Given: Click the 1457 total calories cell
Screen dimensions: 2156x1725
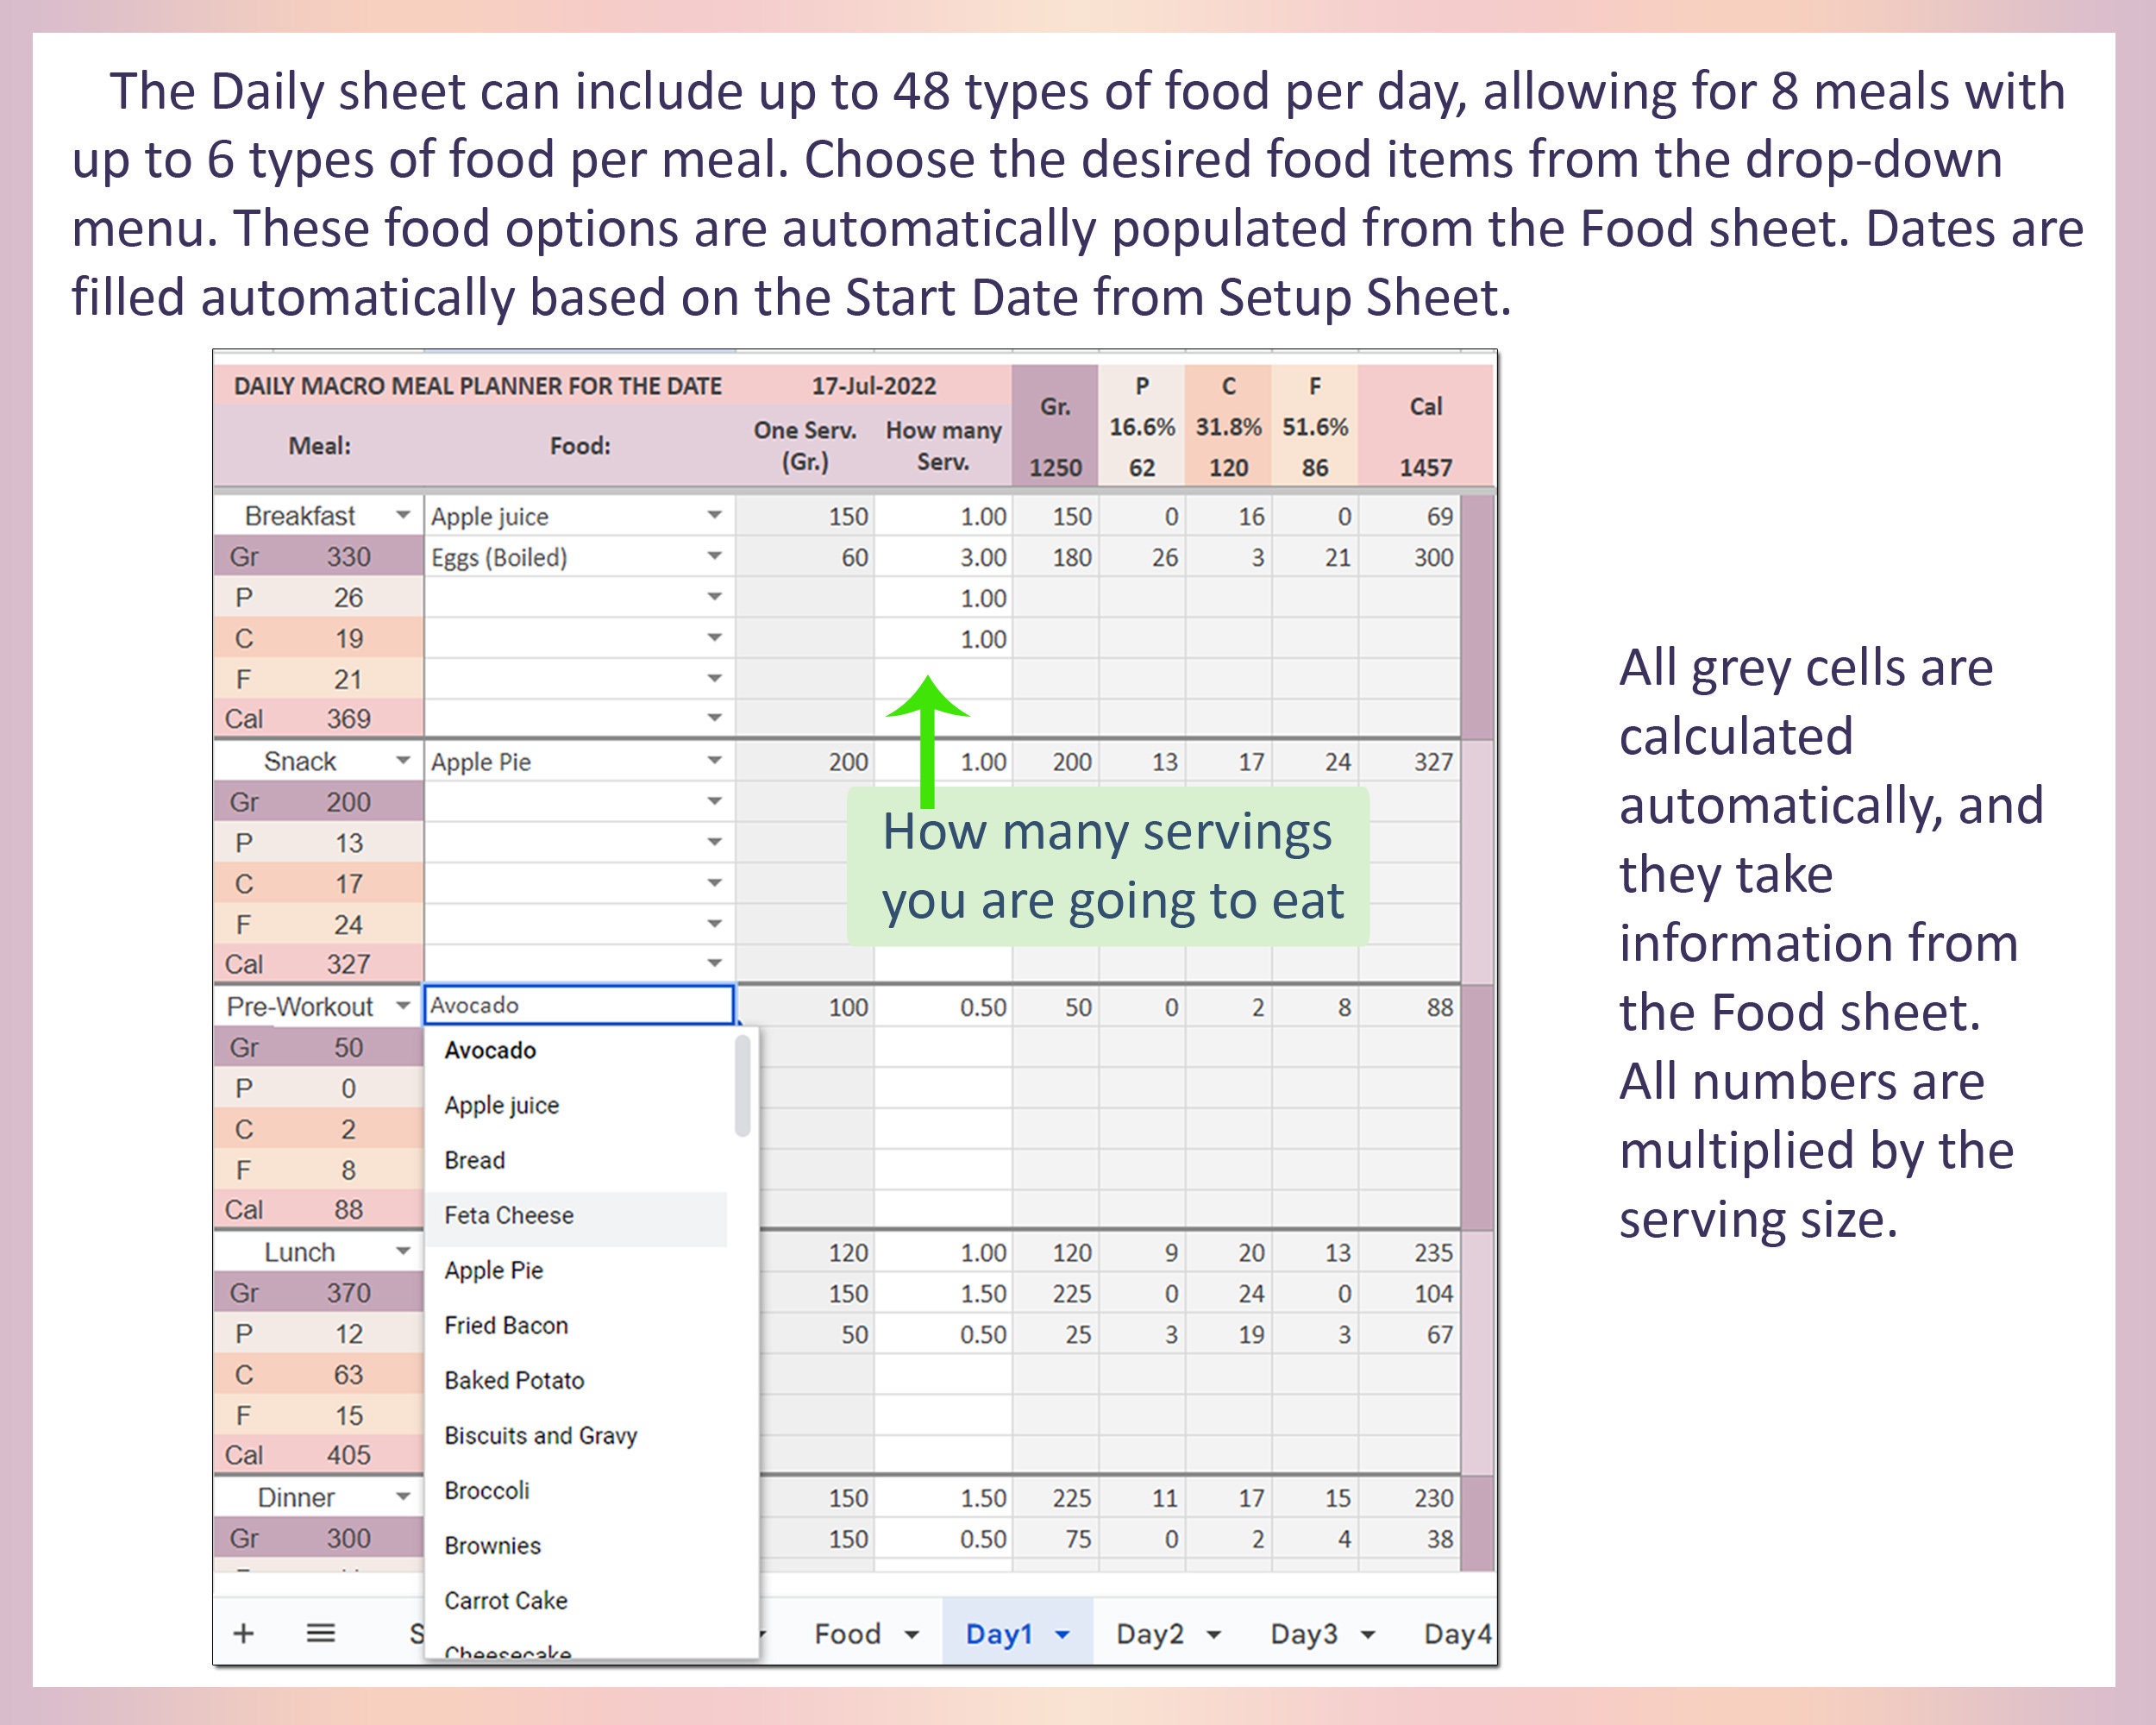Looking at the screenshot, I should 1425,467.
